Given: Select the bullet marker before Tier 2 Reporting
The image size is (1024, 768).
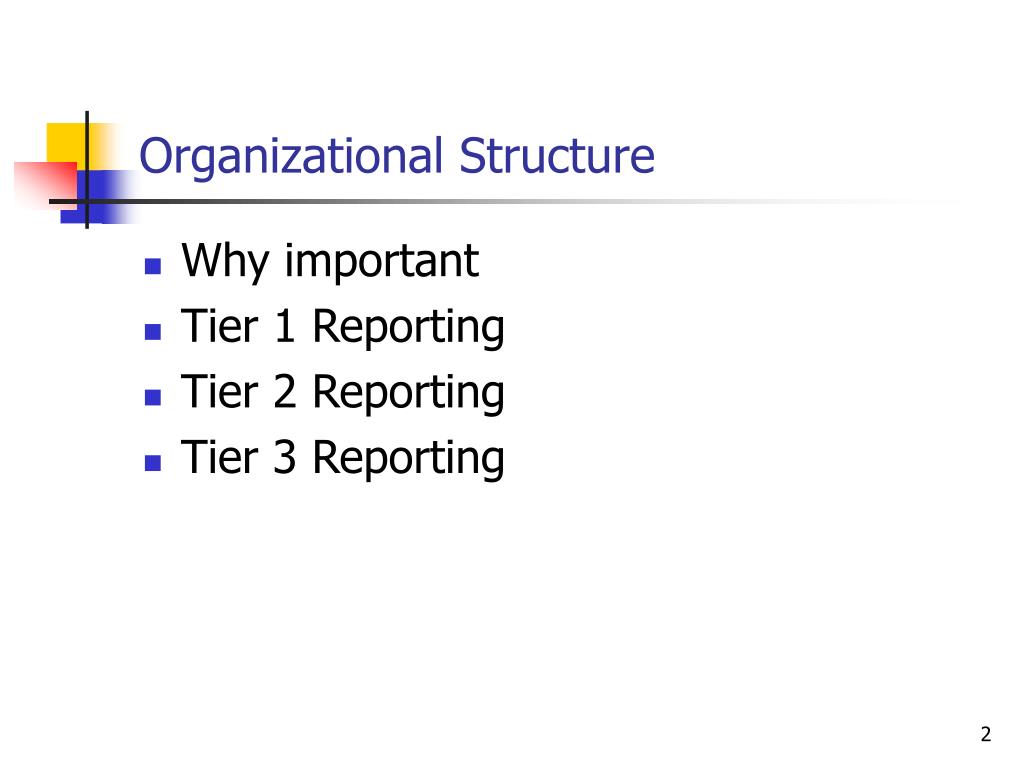Looking at the screenshot, I should point(153,397).
